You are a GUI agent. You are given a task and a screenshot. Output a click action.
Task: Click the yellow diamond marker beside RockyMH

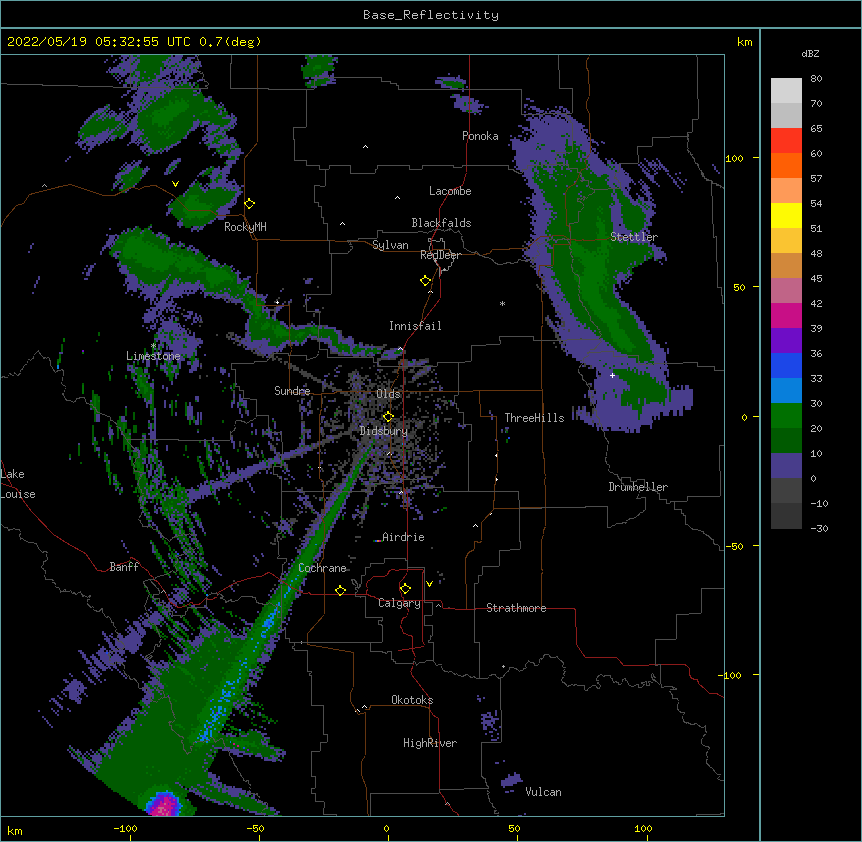[x=250, y=204]
